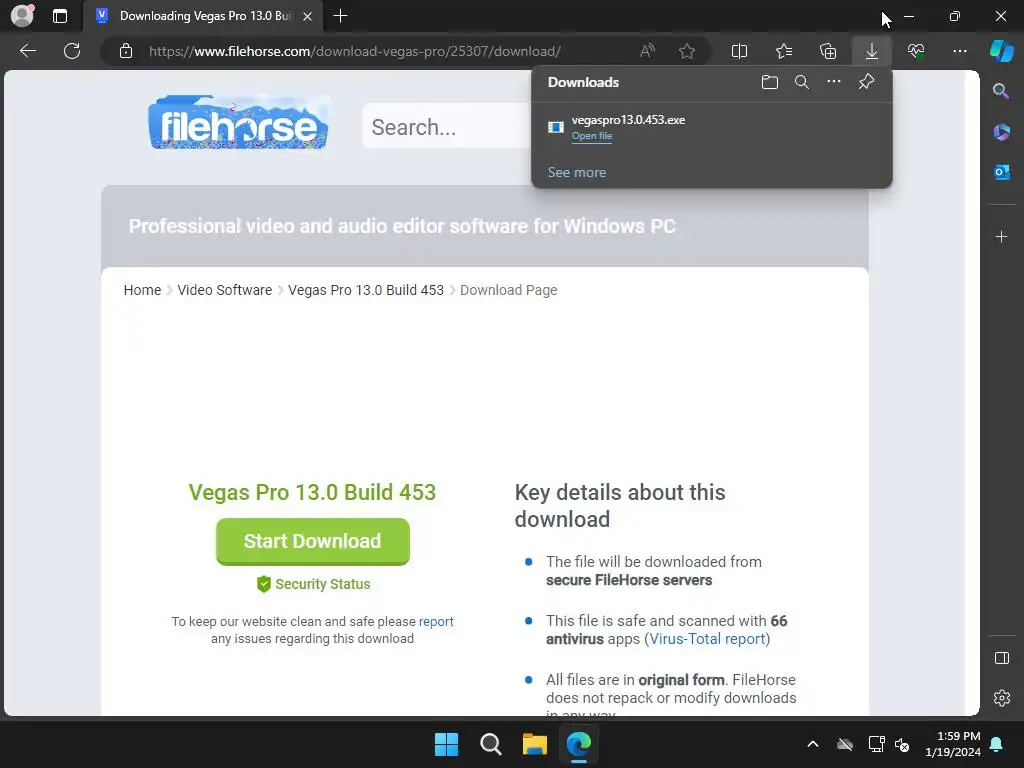Screen dimensions: 1024x768
Task: Click the Security Status link
Action: tap(313, 584)
